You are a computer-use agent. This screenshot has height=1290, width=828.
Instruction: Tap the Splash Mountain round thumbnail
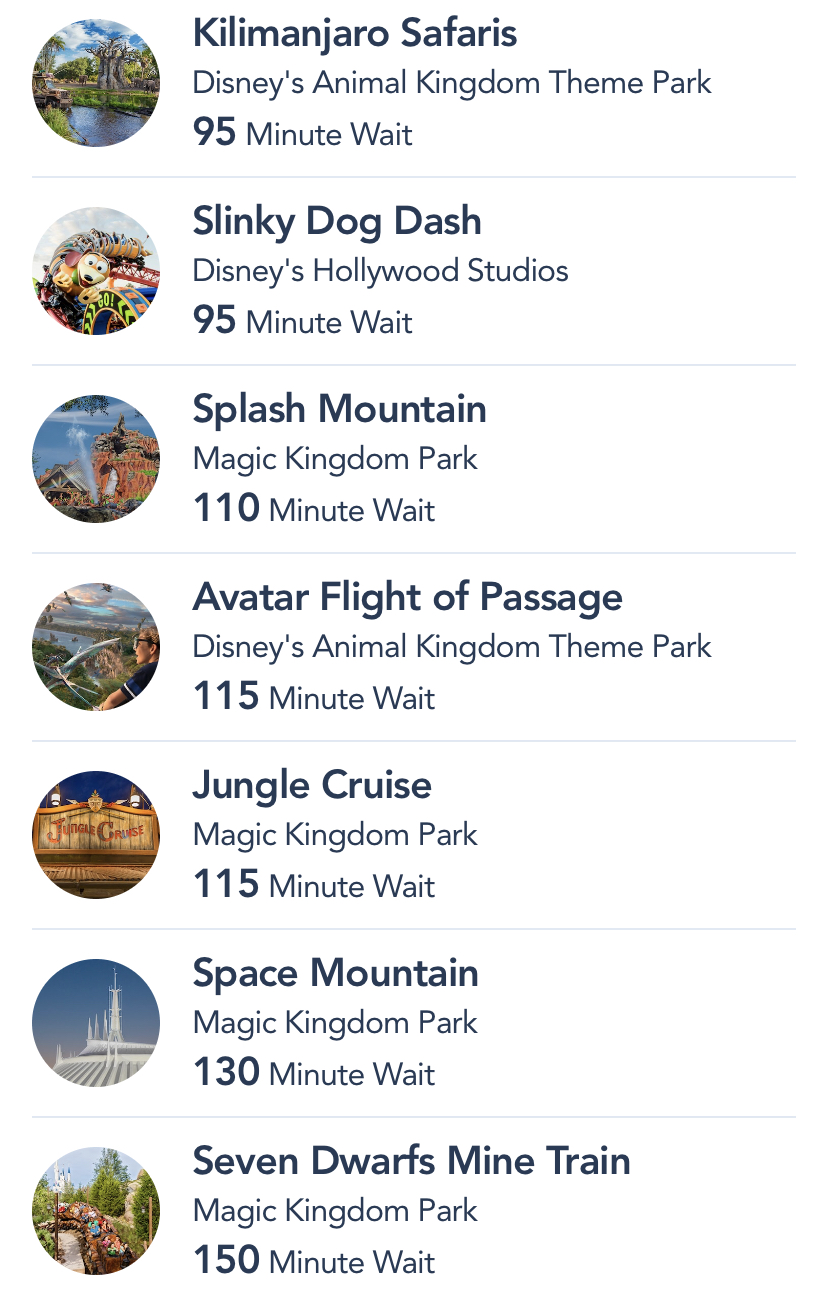click(96, 459)
